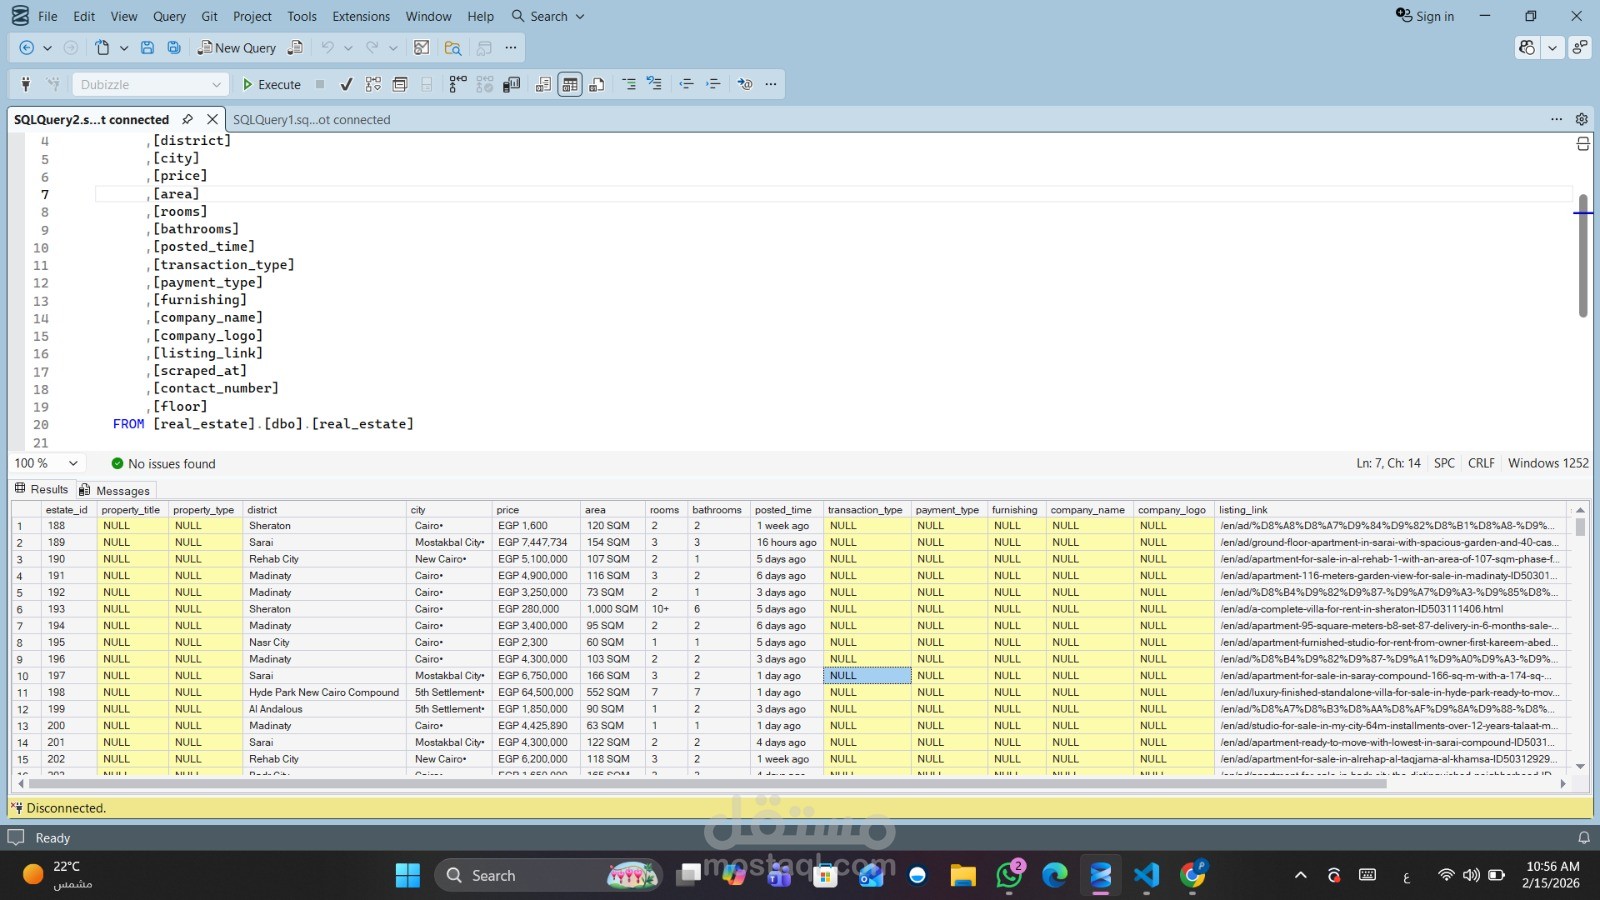Click the Search box in title bar
Image resolution: width=1600 pixels, height=900 pixels.
547,16
